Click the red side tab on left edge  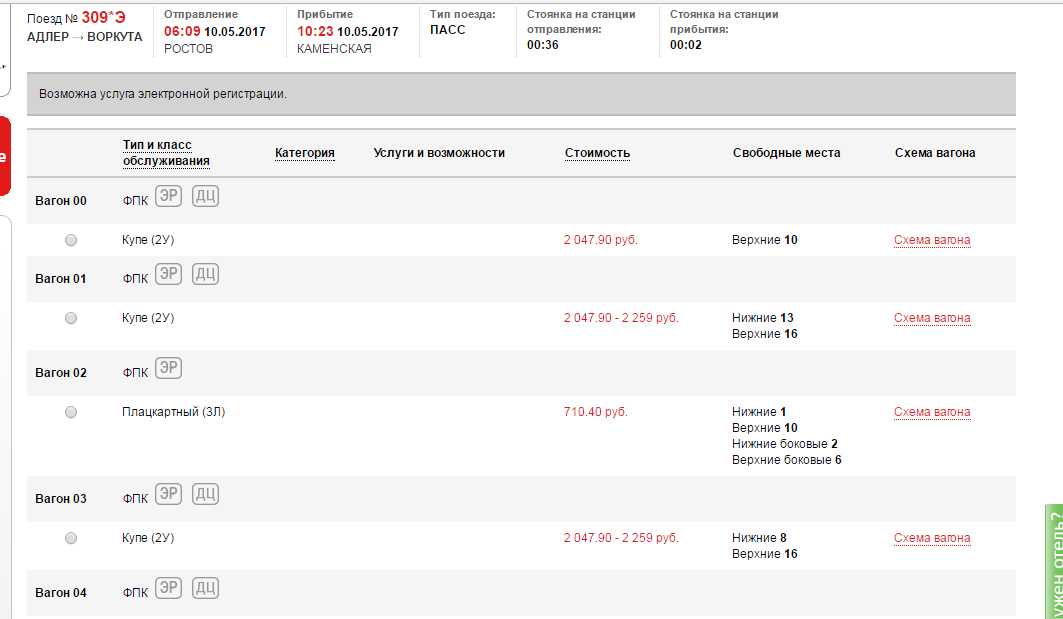(4, 156)
